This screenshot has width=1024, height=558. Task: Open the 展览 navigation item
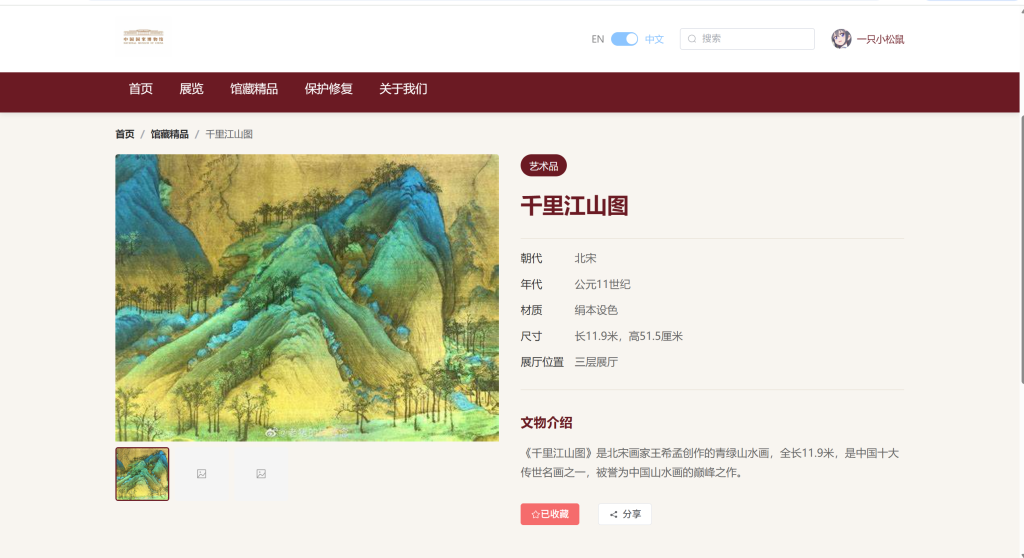[x=191, y=89]
